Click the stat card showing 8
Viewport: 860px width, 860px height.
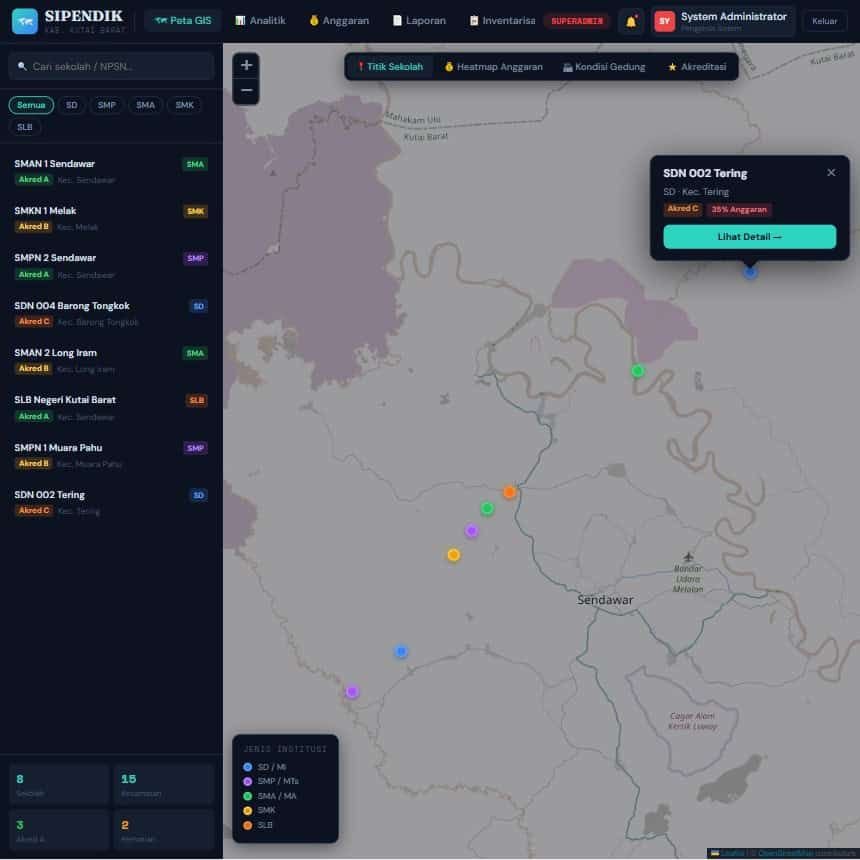(59, 784)
